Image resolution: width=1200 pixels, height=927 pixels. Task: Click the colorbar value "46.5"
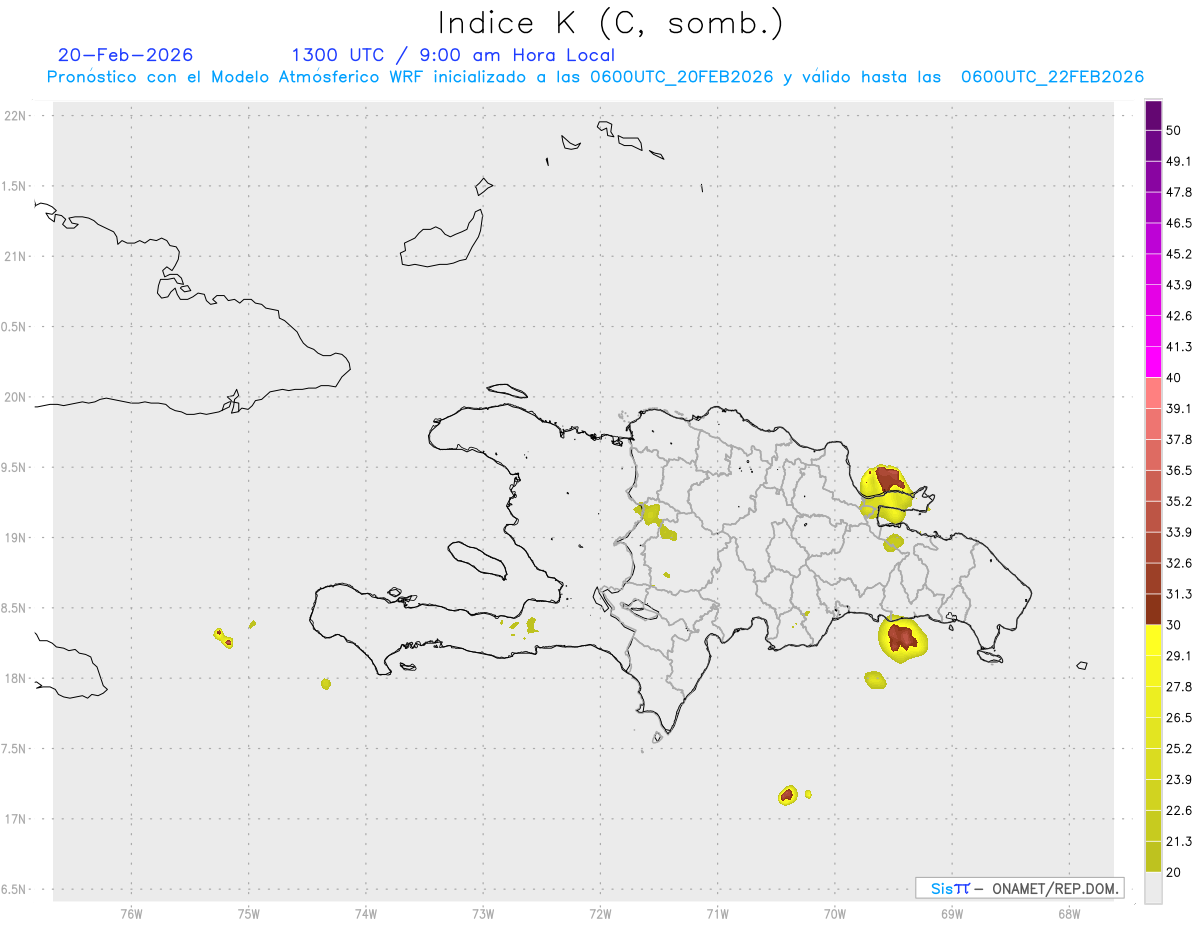(1179, 223)
